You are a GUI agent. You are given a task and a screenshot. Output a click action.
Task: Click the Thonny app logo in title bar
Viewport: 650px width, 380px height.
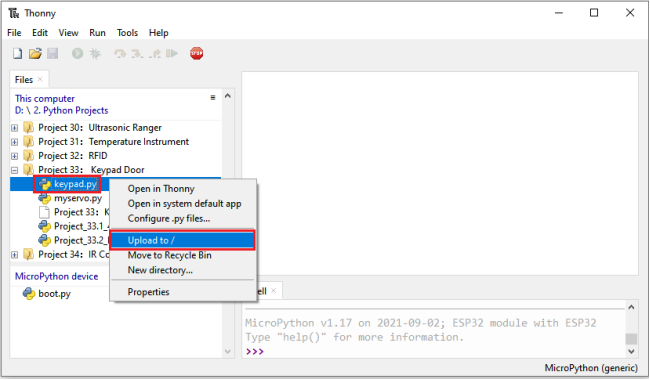click(14, 13)
